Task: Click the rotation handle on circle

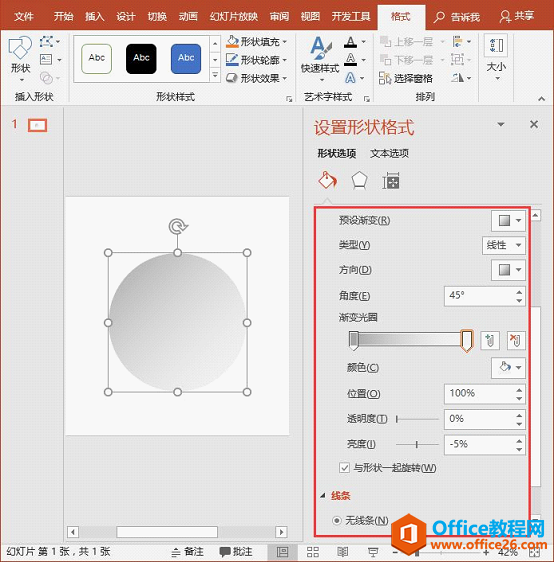Action: tap(178, 226)
